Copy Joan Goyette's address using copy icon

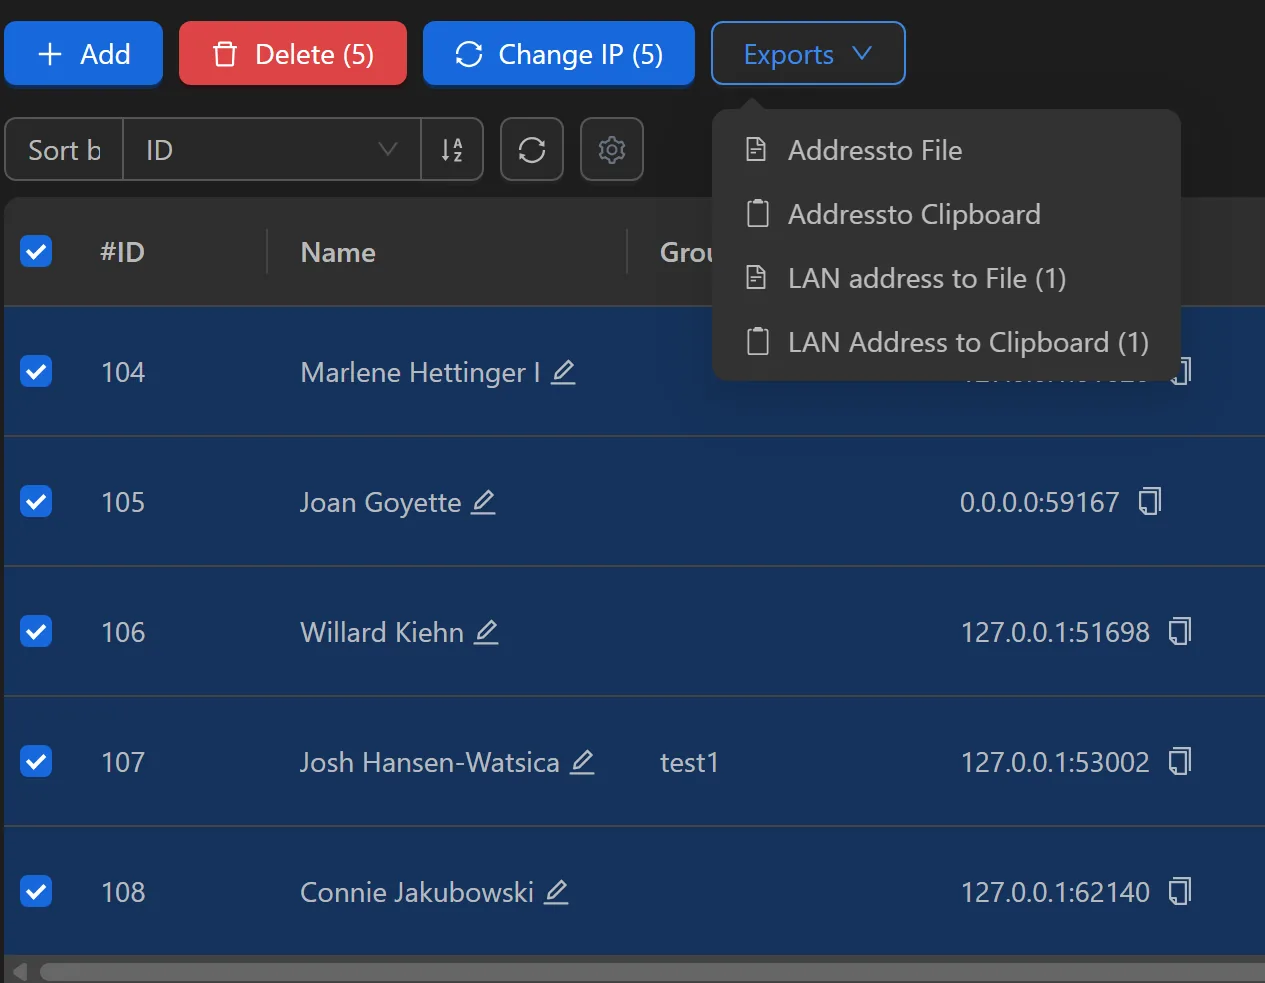point(1148,502)
